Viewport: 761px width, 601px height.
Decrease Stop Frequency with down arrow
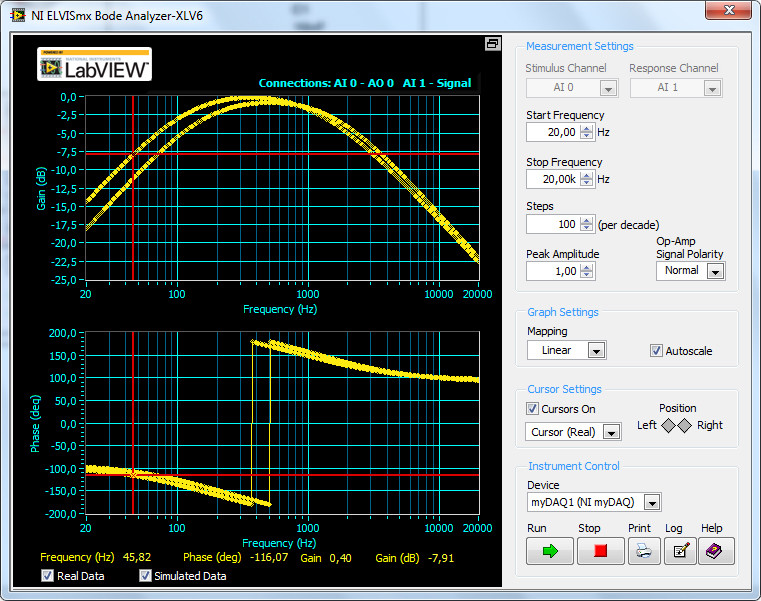point(587,183)
